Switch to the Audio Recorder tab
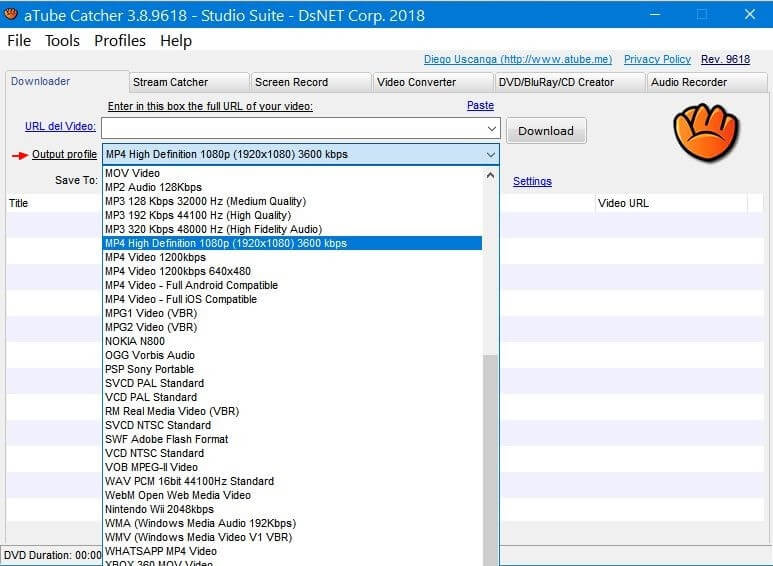The width and height of the screenshot is (773, 566). [x=707, y=82]
